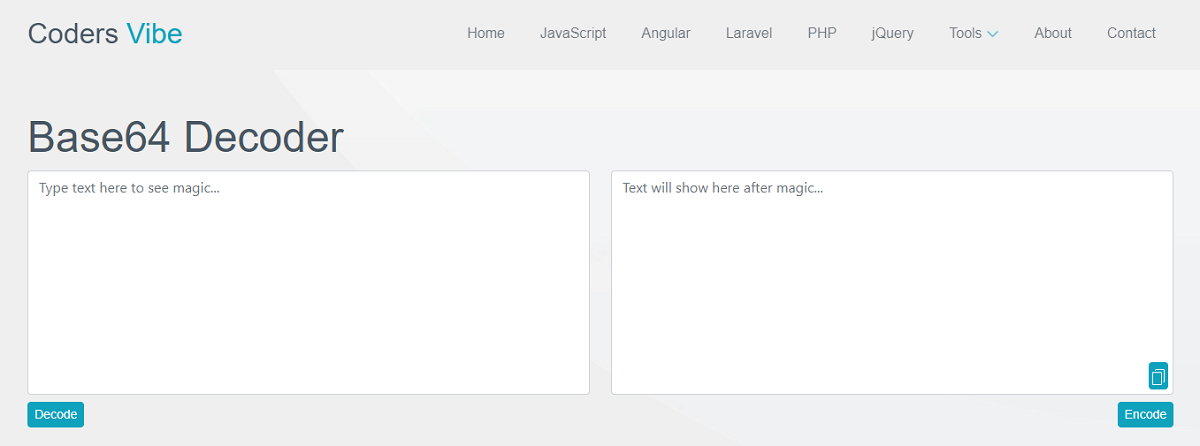Focus the left Base64 input textarea
Image resolution: width=1200 pixels, height=446 pixels.
pyautogui.click(x=308, y=290)
